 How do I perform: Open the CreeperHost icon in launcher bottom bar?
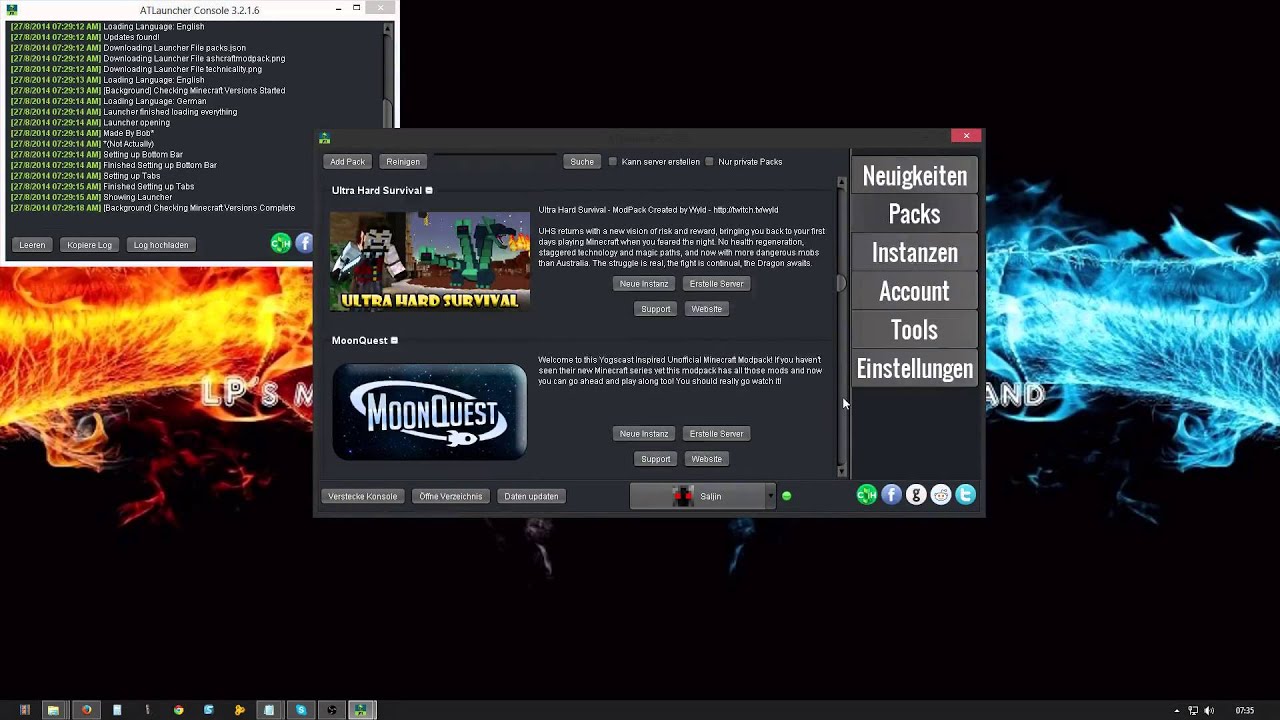[x=867, y=495]
